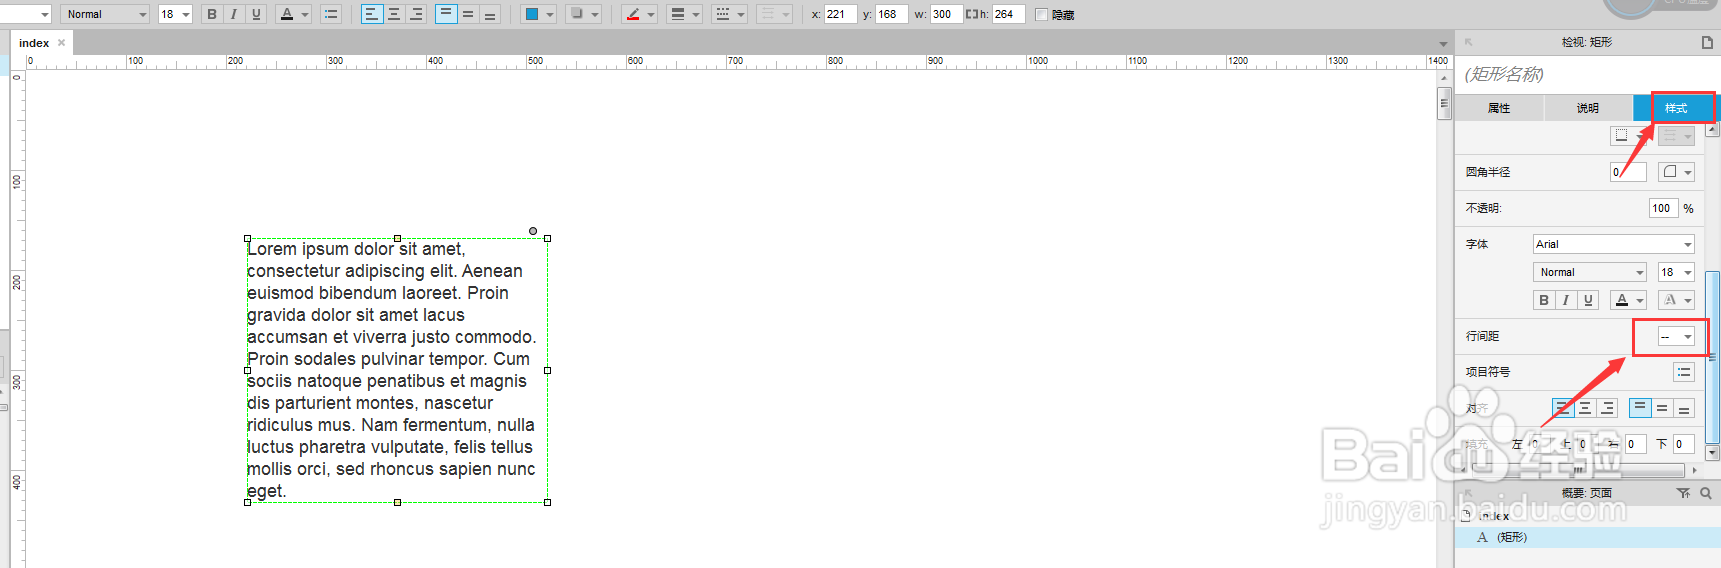This screenshot has height=568, width=1721.
Task: Open the page tab list dropdown arrow
Action: tap(1443, 44)
